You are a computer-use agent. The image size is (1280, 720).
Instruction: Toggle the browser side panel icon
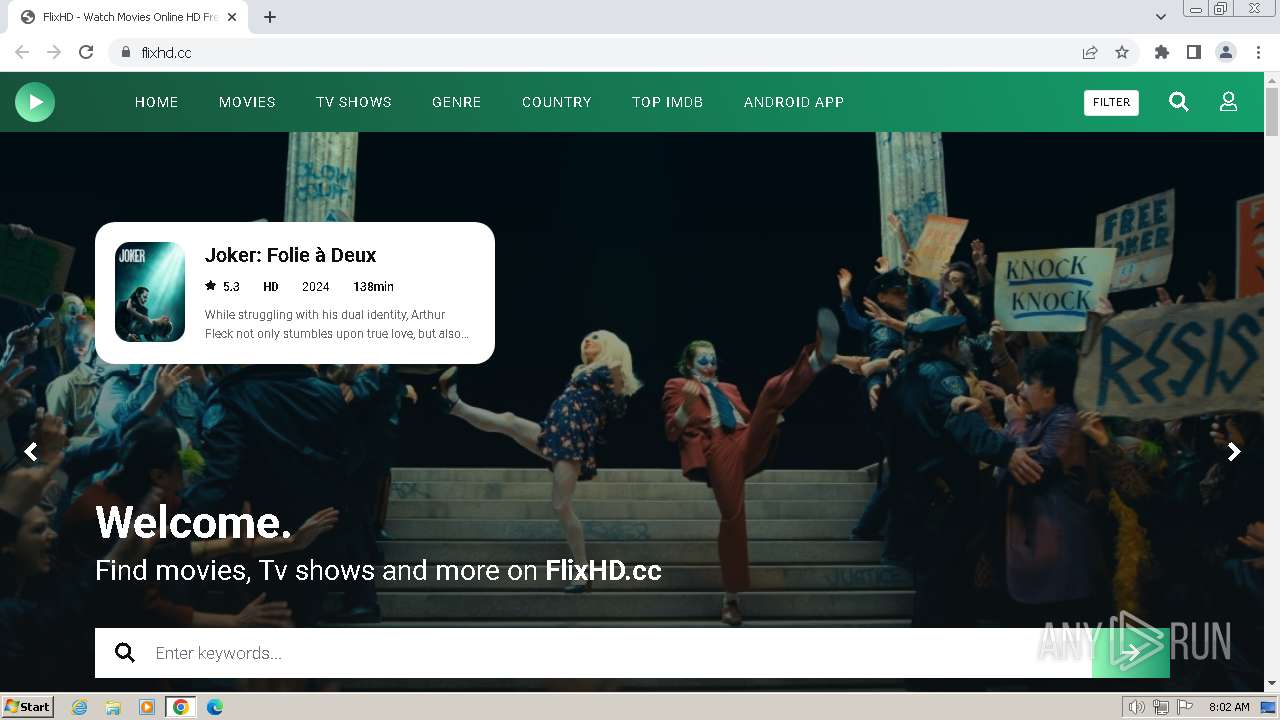(x=1193, y=52)
